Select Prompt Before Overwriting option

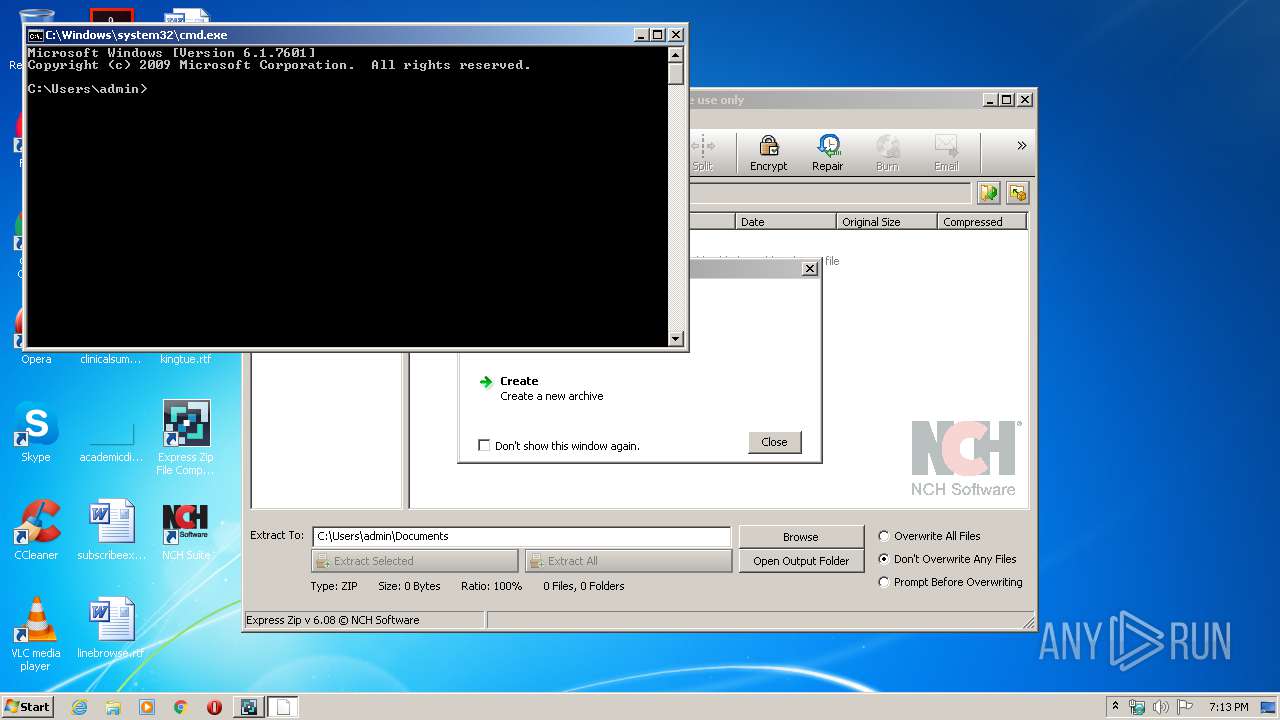point(884,582)
